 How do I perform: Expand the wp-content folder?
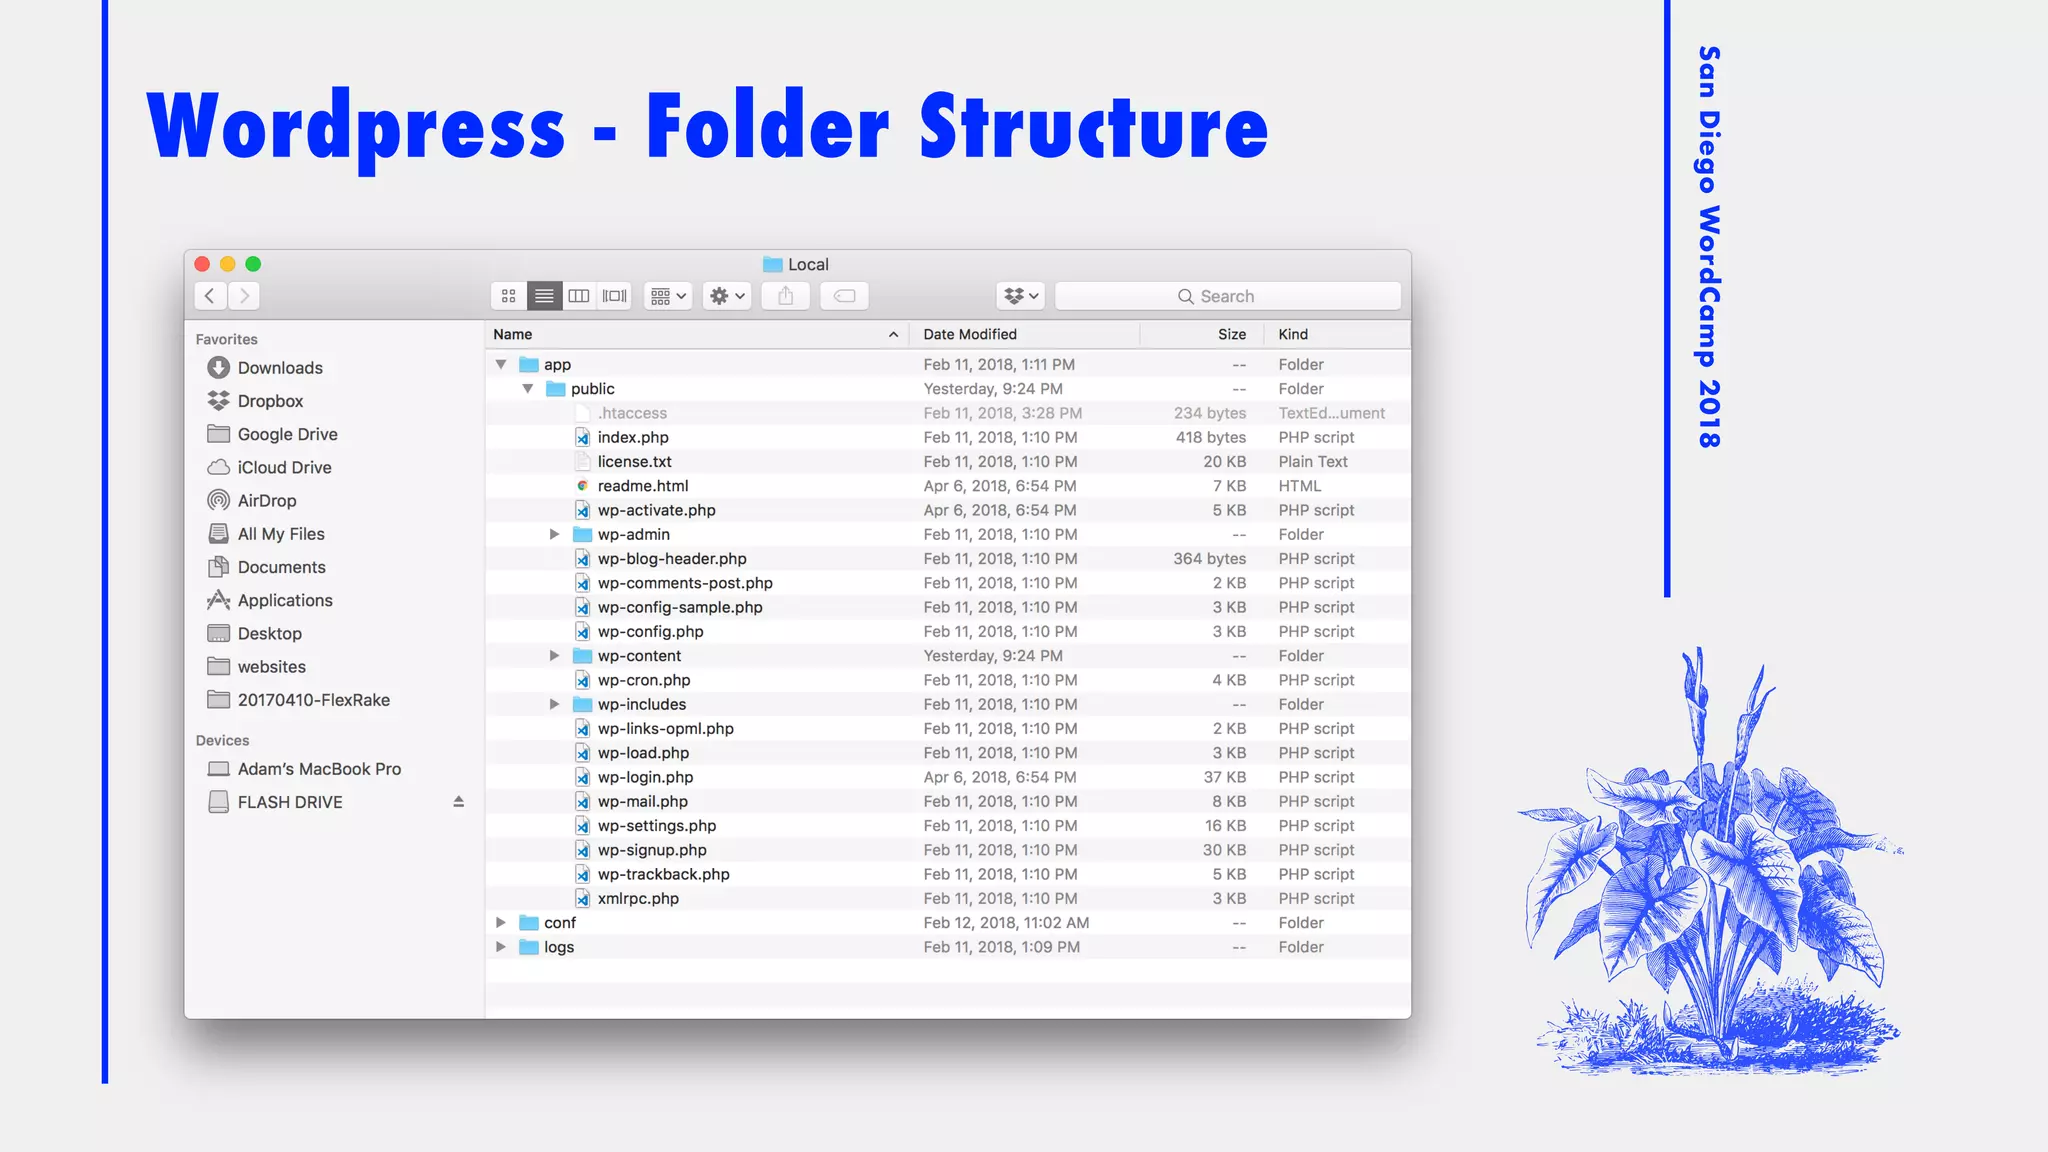554,656
